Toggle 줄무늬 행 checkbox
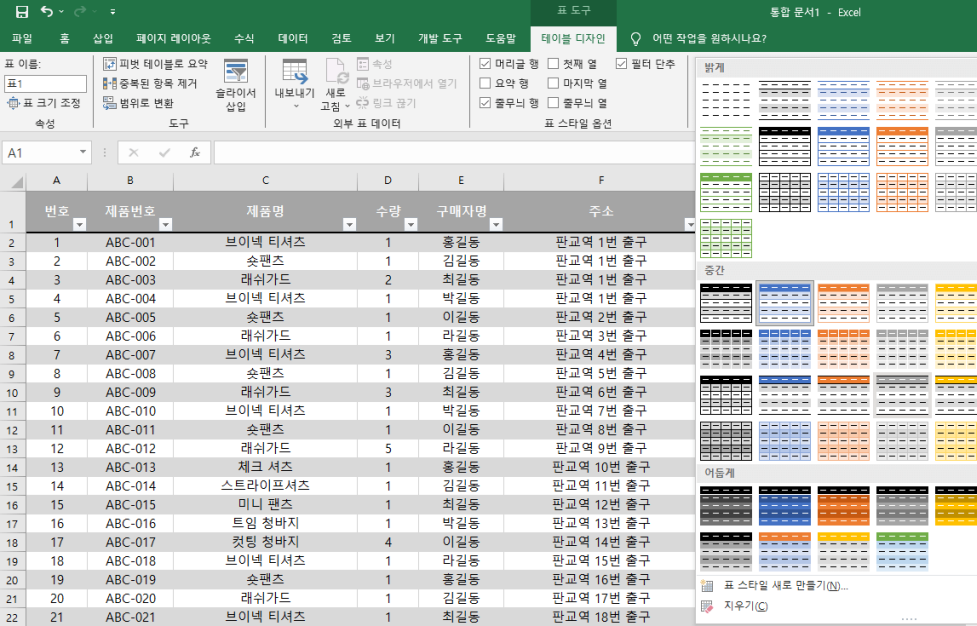Screen dimensions: 977x626 (485, 102)
